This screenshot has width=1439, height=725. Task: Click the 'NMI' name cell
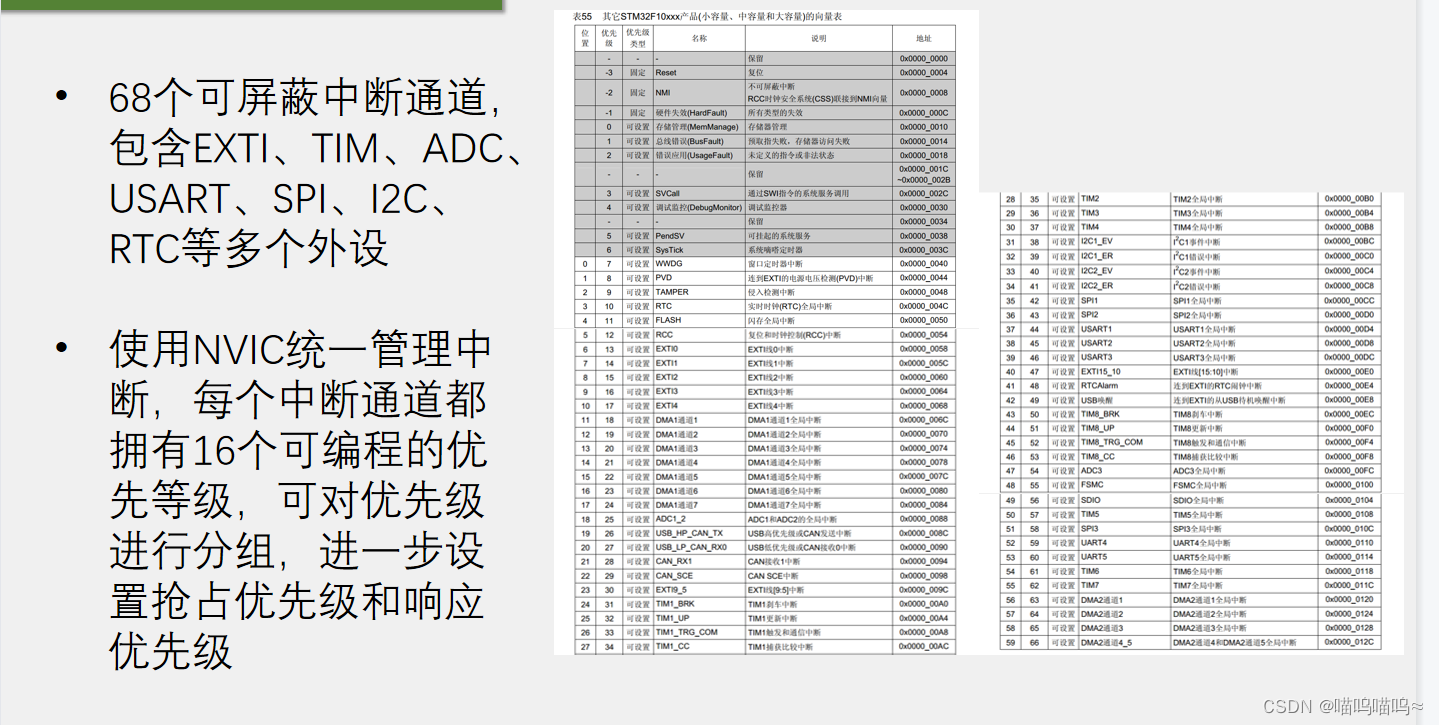[699, 92]
